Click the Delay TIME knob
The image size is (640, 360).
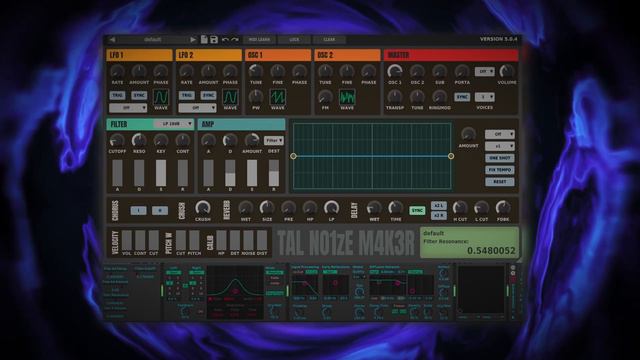point(396,208)
